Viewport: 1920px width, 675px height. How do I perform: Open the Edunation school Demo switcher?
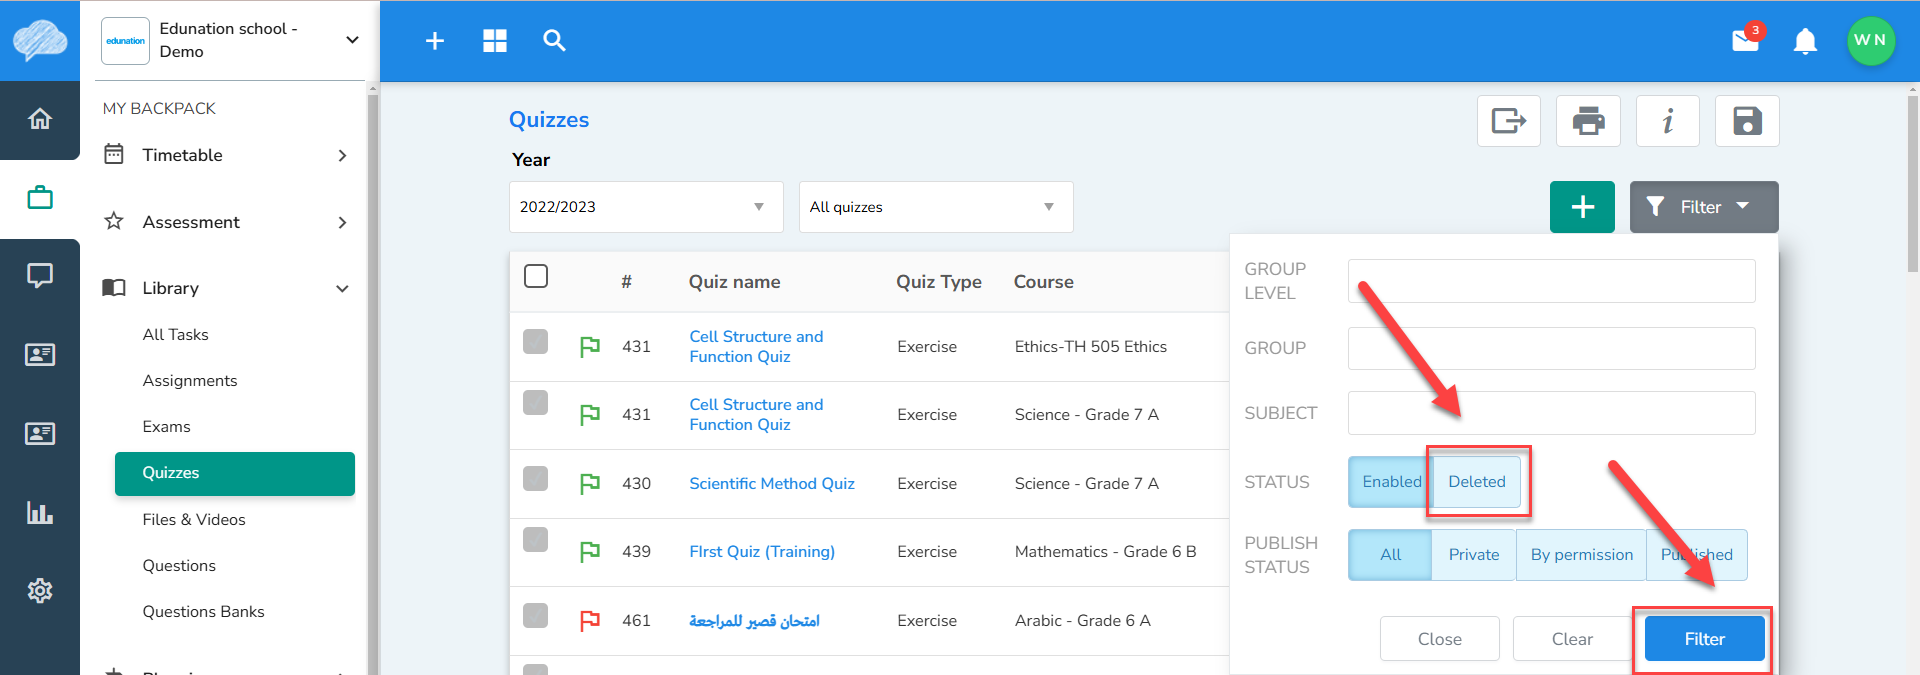[231, 41]
